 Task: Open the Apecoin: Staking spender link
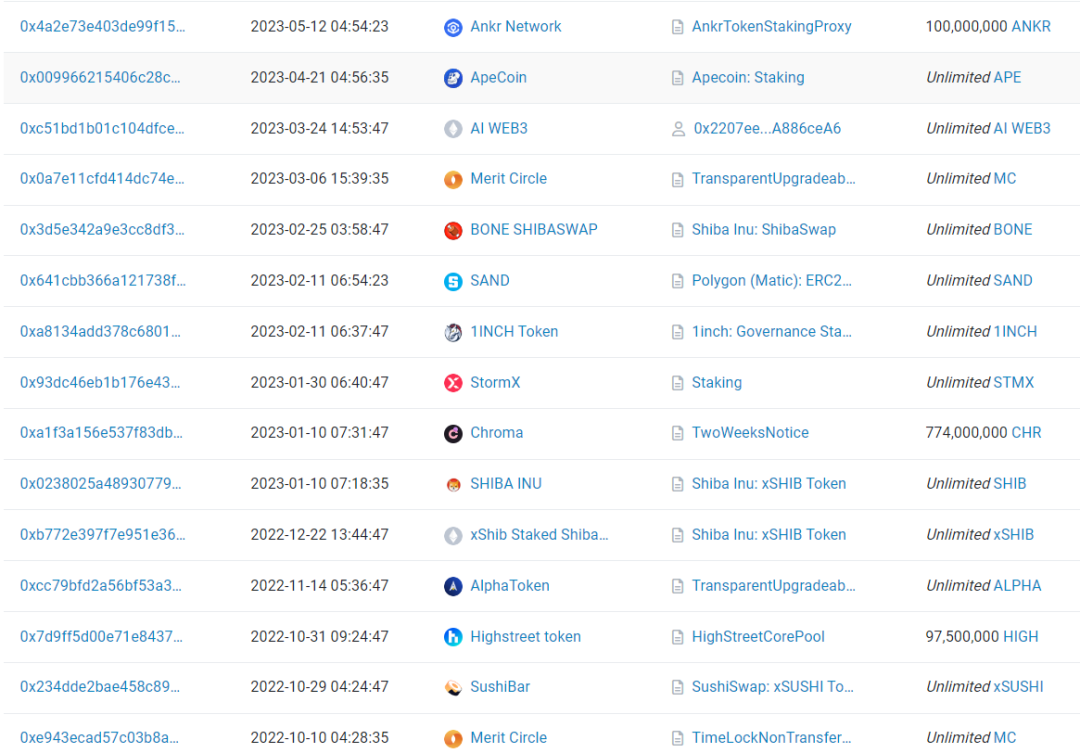click(748, 77)
